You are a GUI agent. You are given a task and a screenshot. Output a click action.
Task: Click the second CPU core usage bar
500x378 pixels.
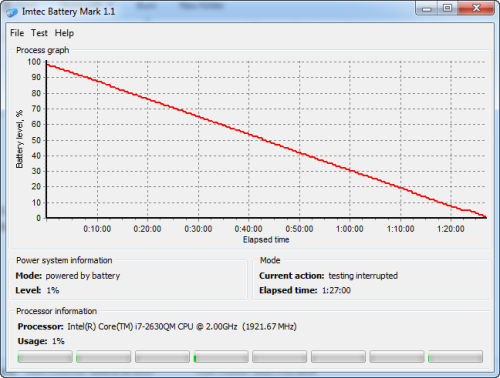(104, 357)
